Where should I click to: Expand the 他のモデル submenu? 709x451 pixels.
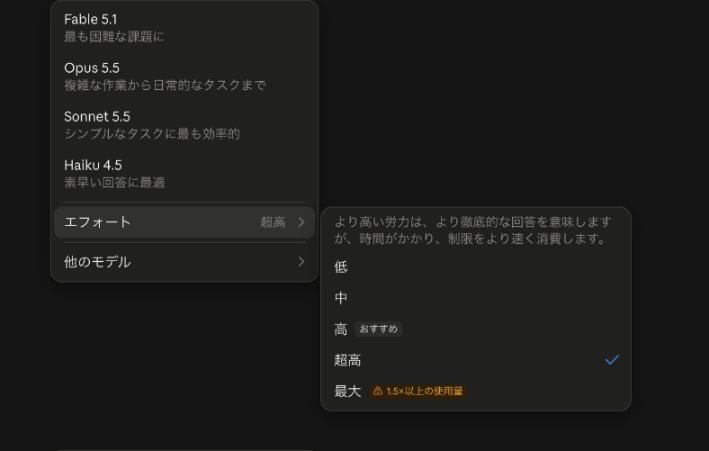(x=184, y=262)
